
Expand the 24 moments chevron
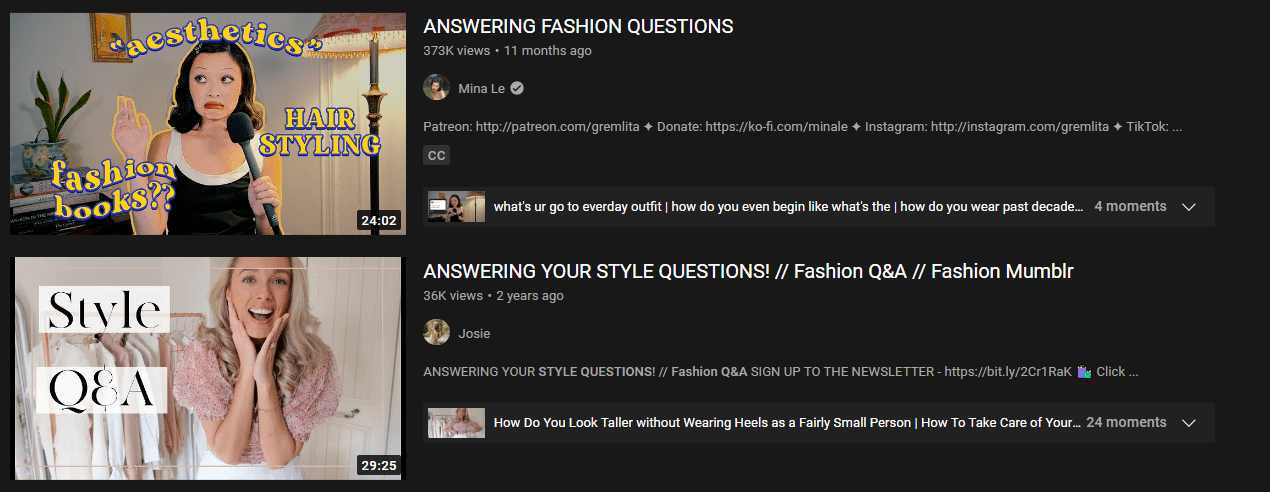[x=1189, y=423]
